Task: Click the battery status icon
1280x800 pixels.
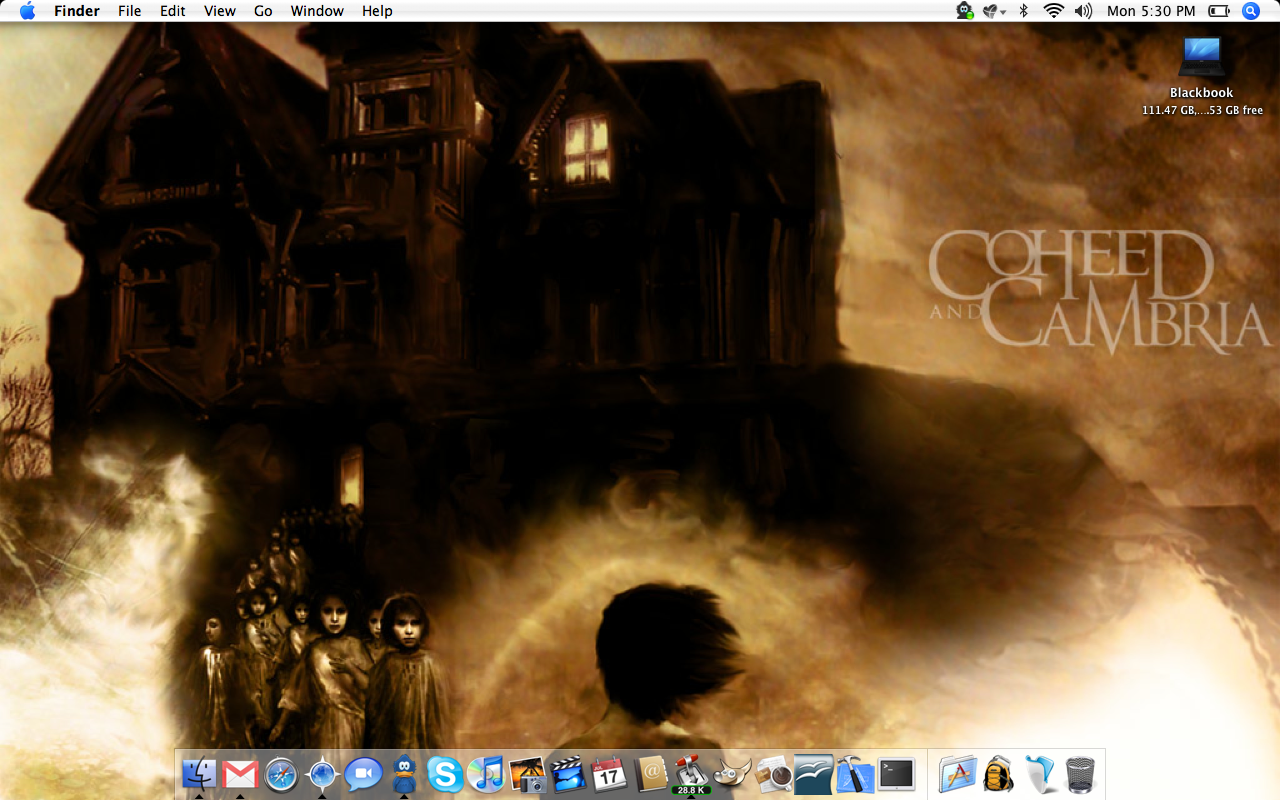Action: tap(1219, 11)
